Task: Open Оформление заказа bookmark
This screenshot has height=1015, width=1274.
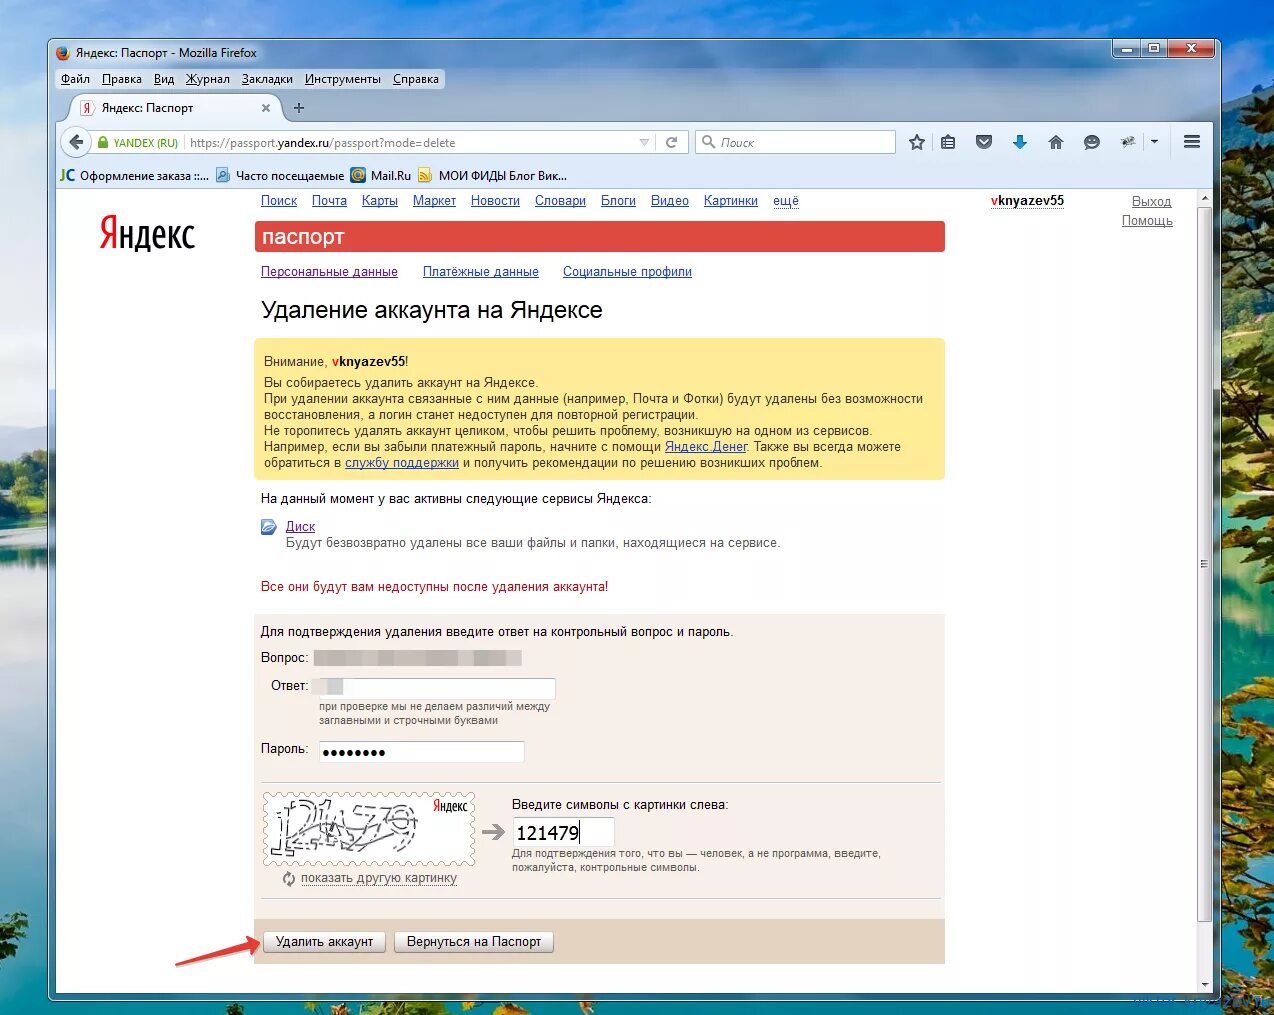Action: [134, 175]
